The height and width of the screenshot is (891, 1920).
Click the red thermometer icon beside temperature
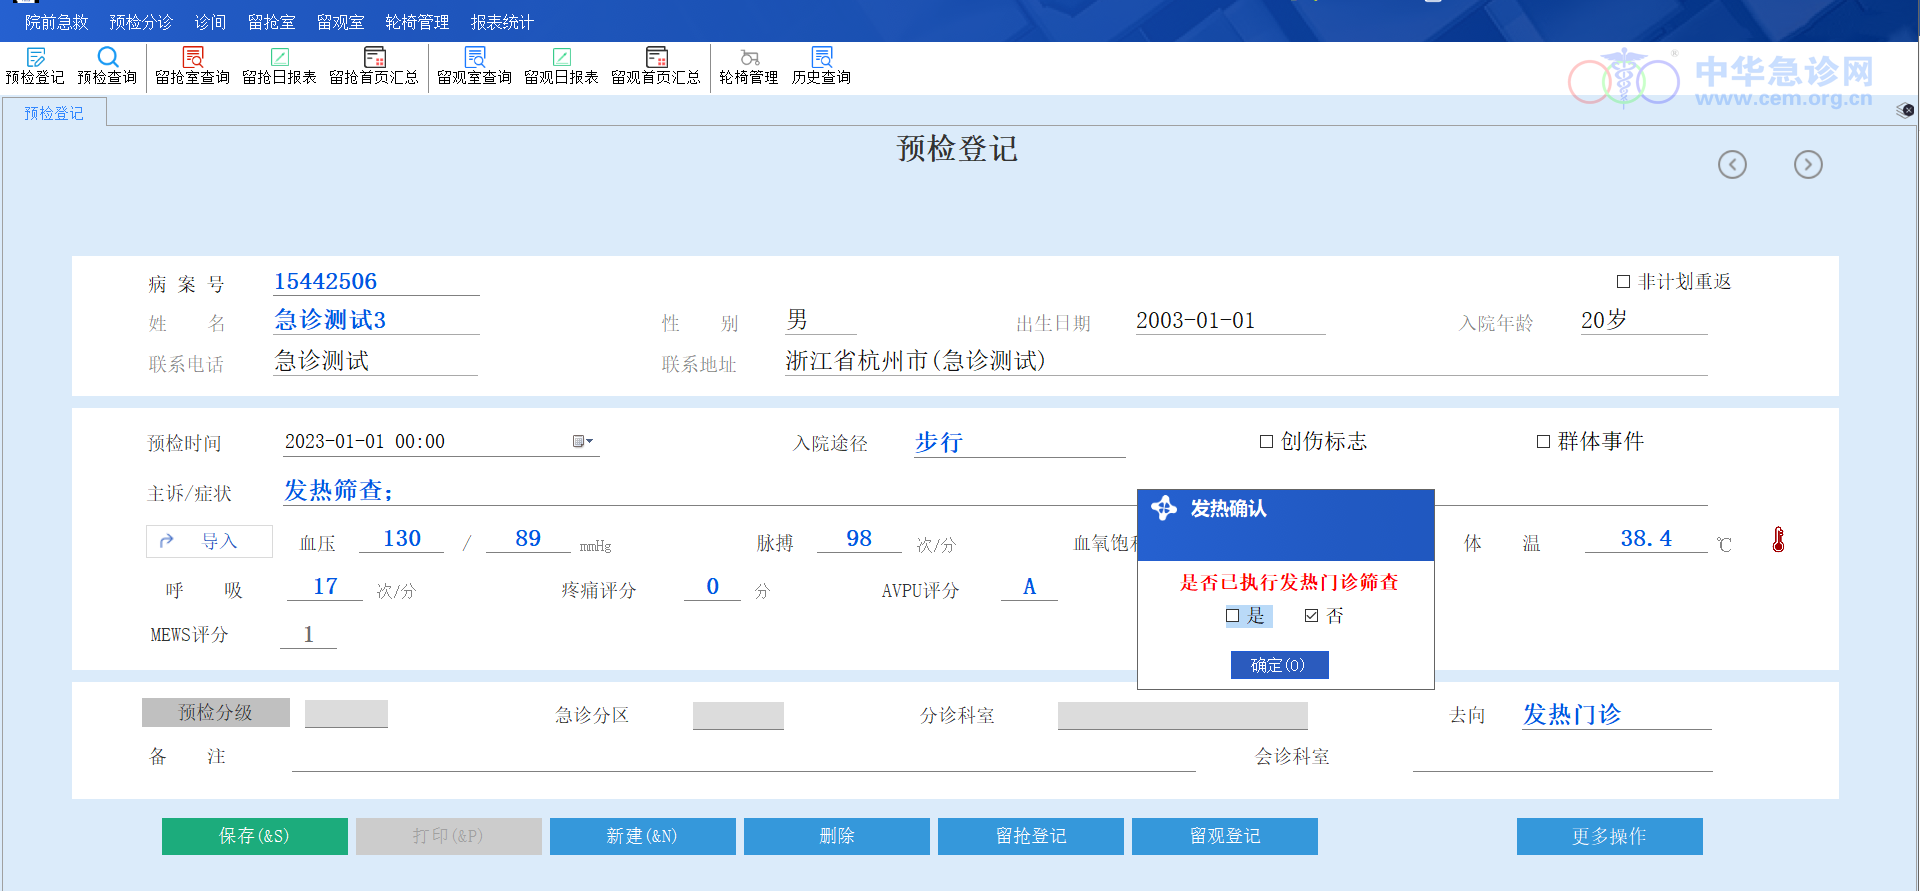(x=1778, y=540)
